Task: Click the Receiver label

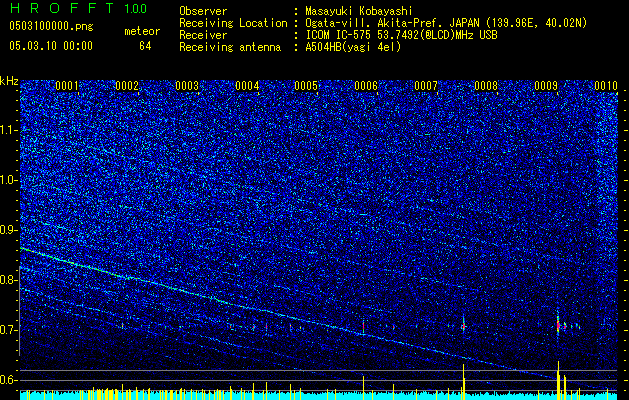Action: pyautogui.click(x=203, y=35)
